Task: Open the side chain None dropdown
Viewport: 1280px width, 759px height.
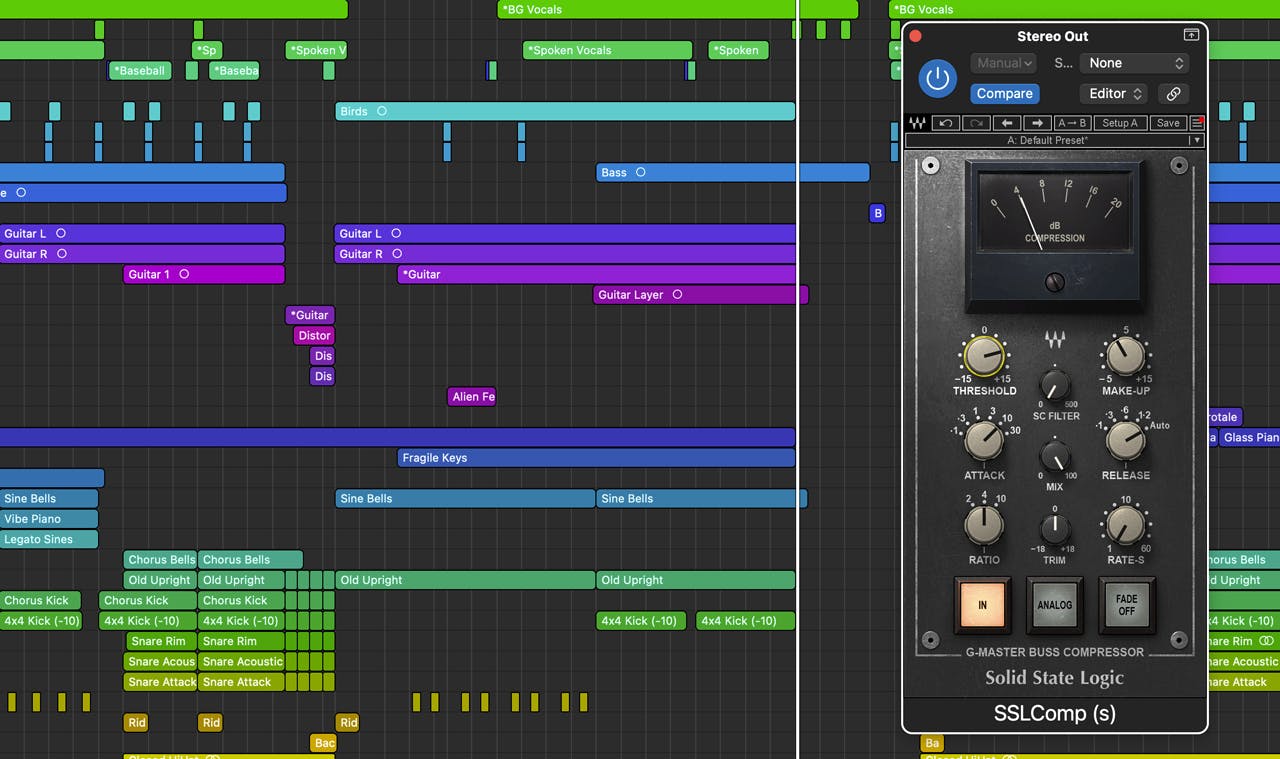Action: (1134, 63)
